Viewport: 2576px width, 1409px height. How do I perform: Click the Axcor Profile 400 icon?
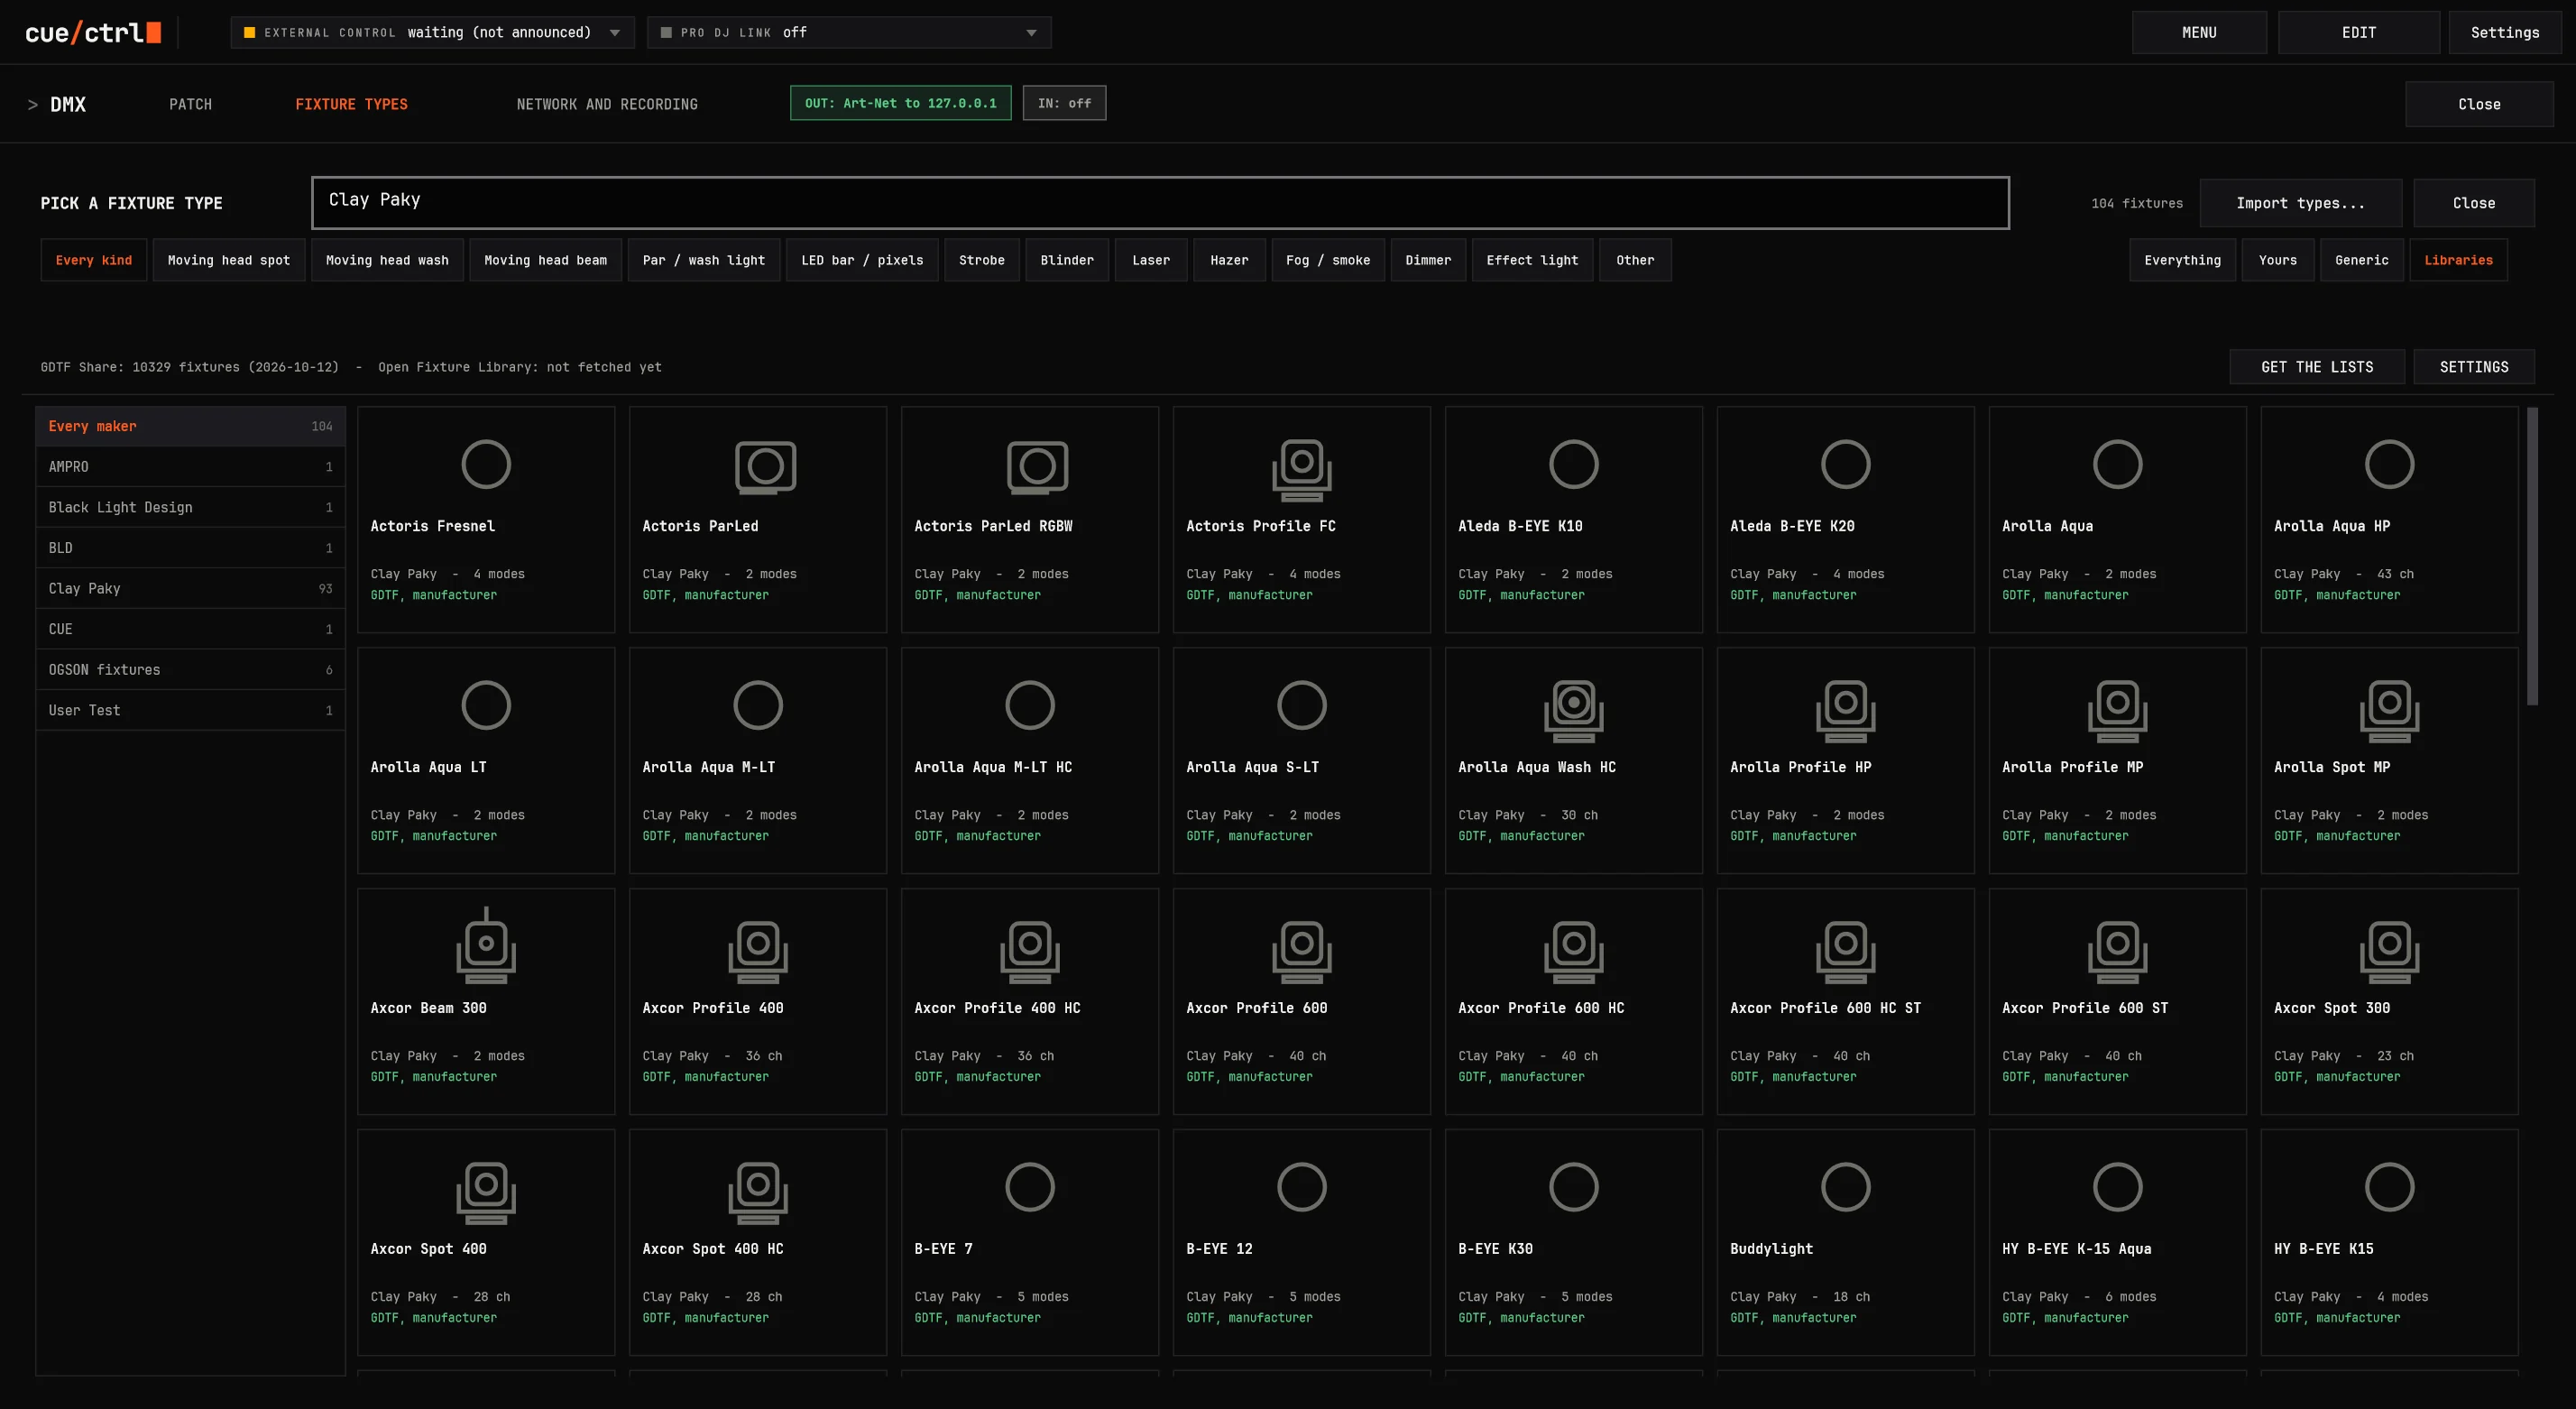tap(758, 952)
